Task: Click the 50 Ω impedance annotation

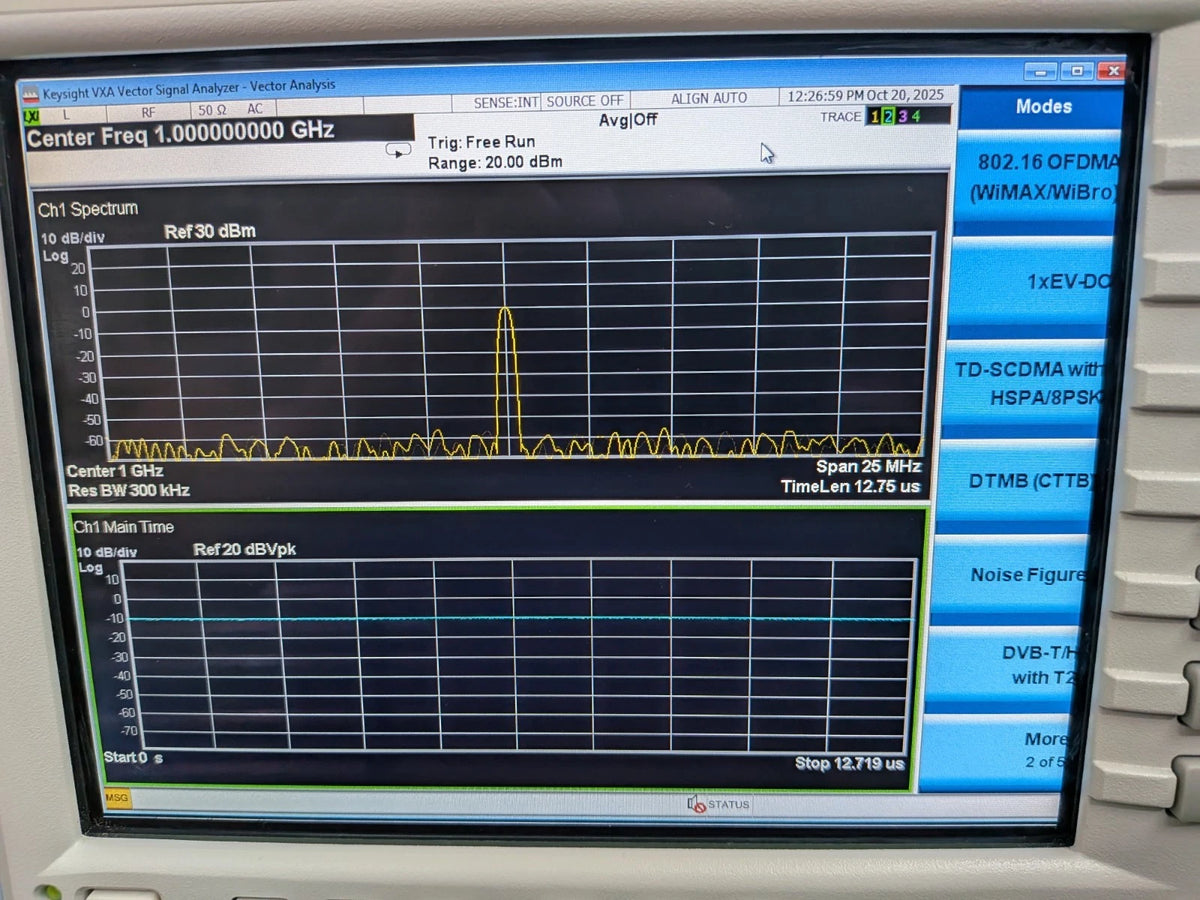Action: (211, 110)
